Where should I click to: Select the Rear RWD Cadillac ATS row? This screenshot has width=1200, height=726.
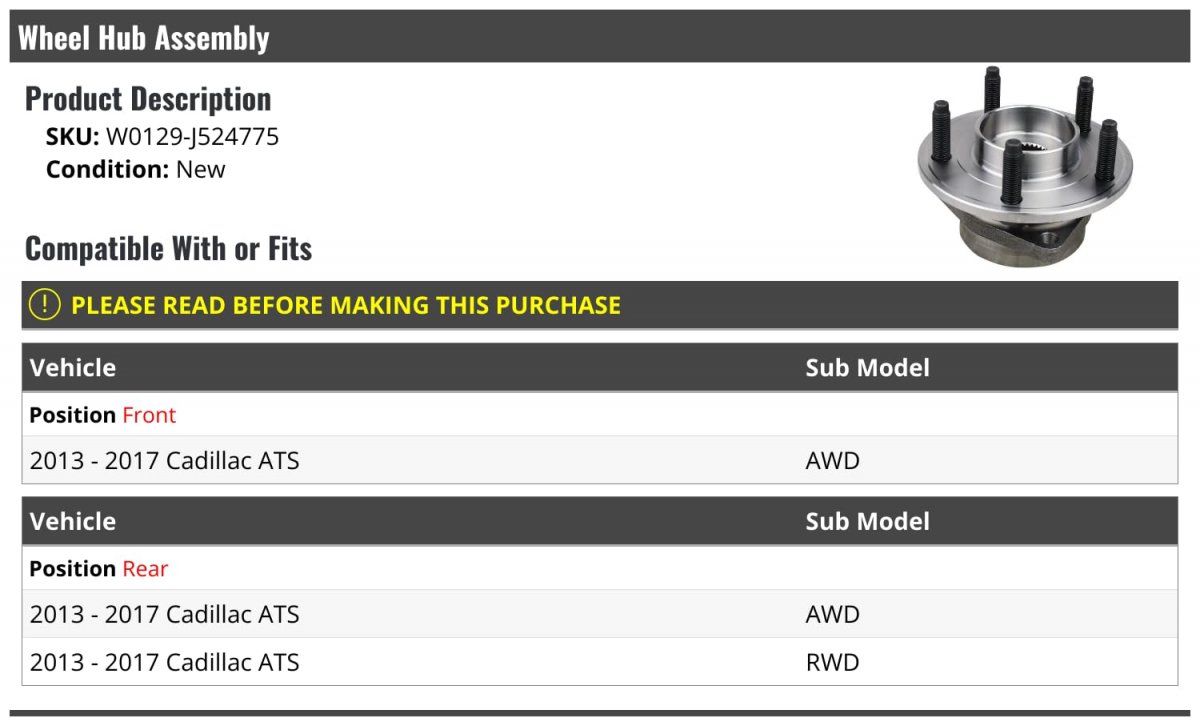tap(600, 662)
